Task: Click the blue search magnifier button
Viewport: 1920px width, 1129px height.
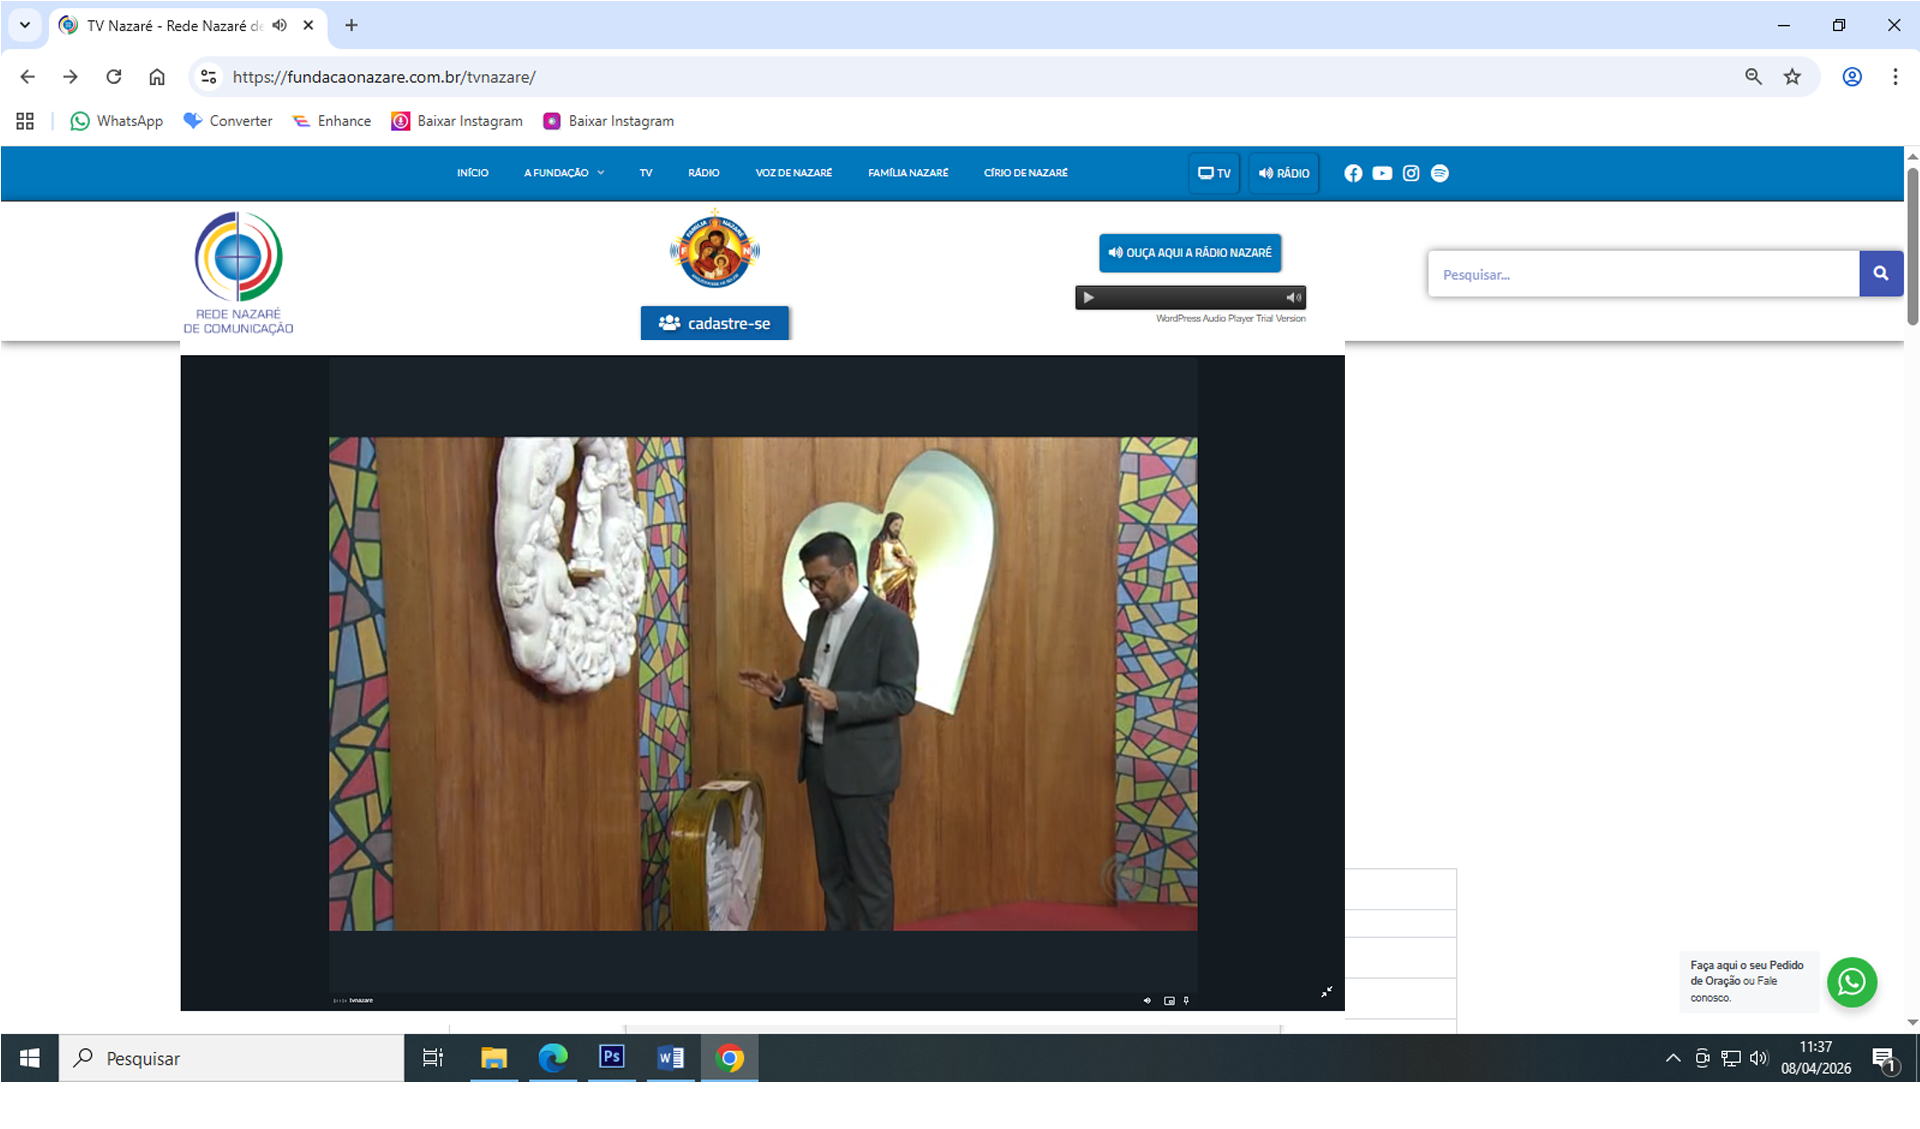Action: tap(1880, 274)
